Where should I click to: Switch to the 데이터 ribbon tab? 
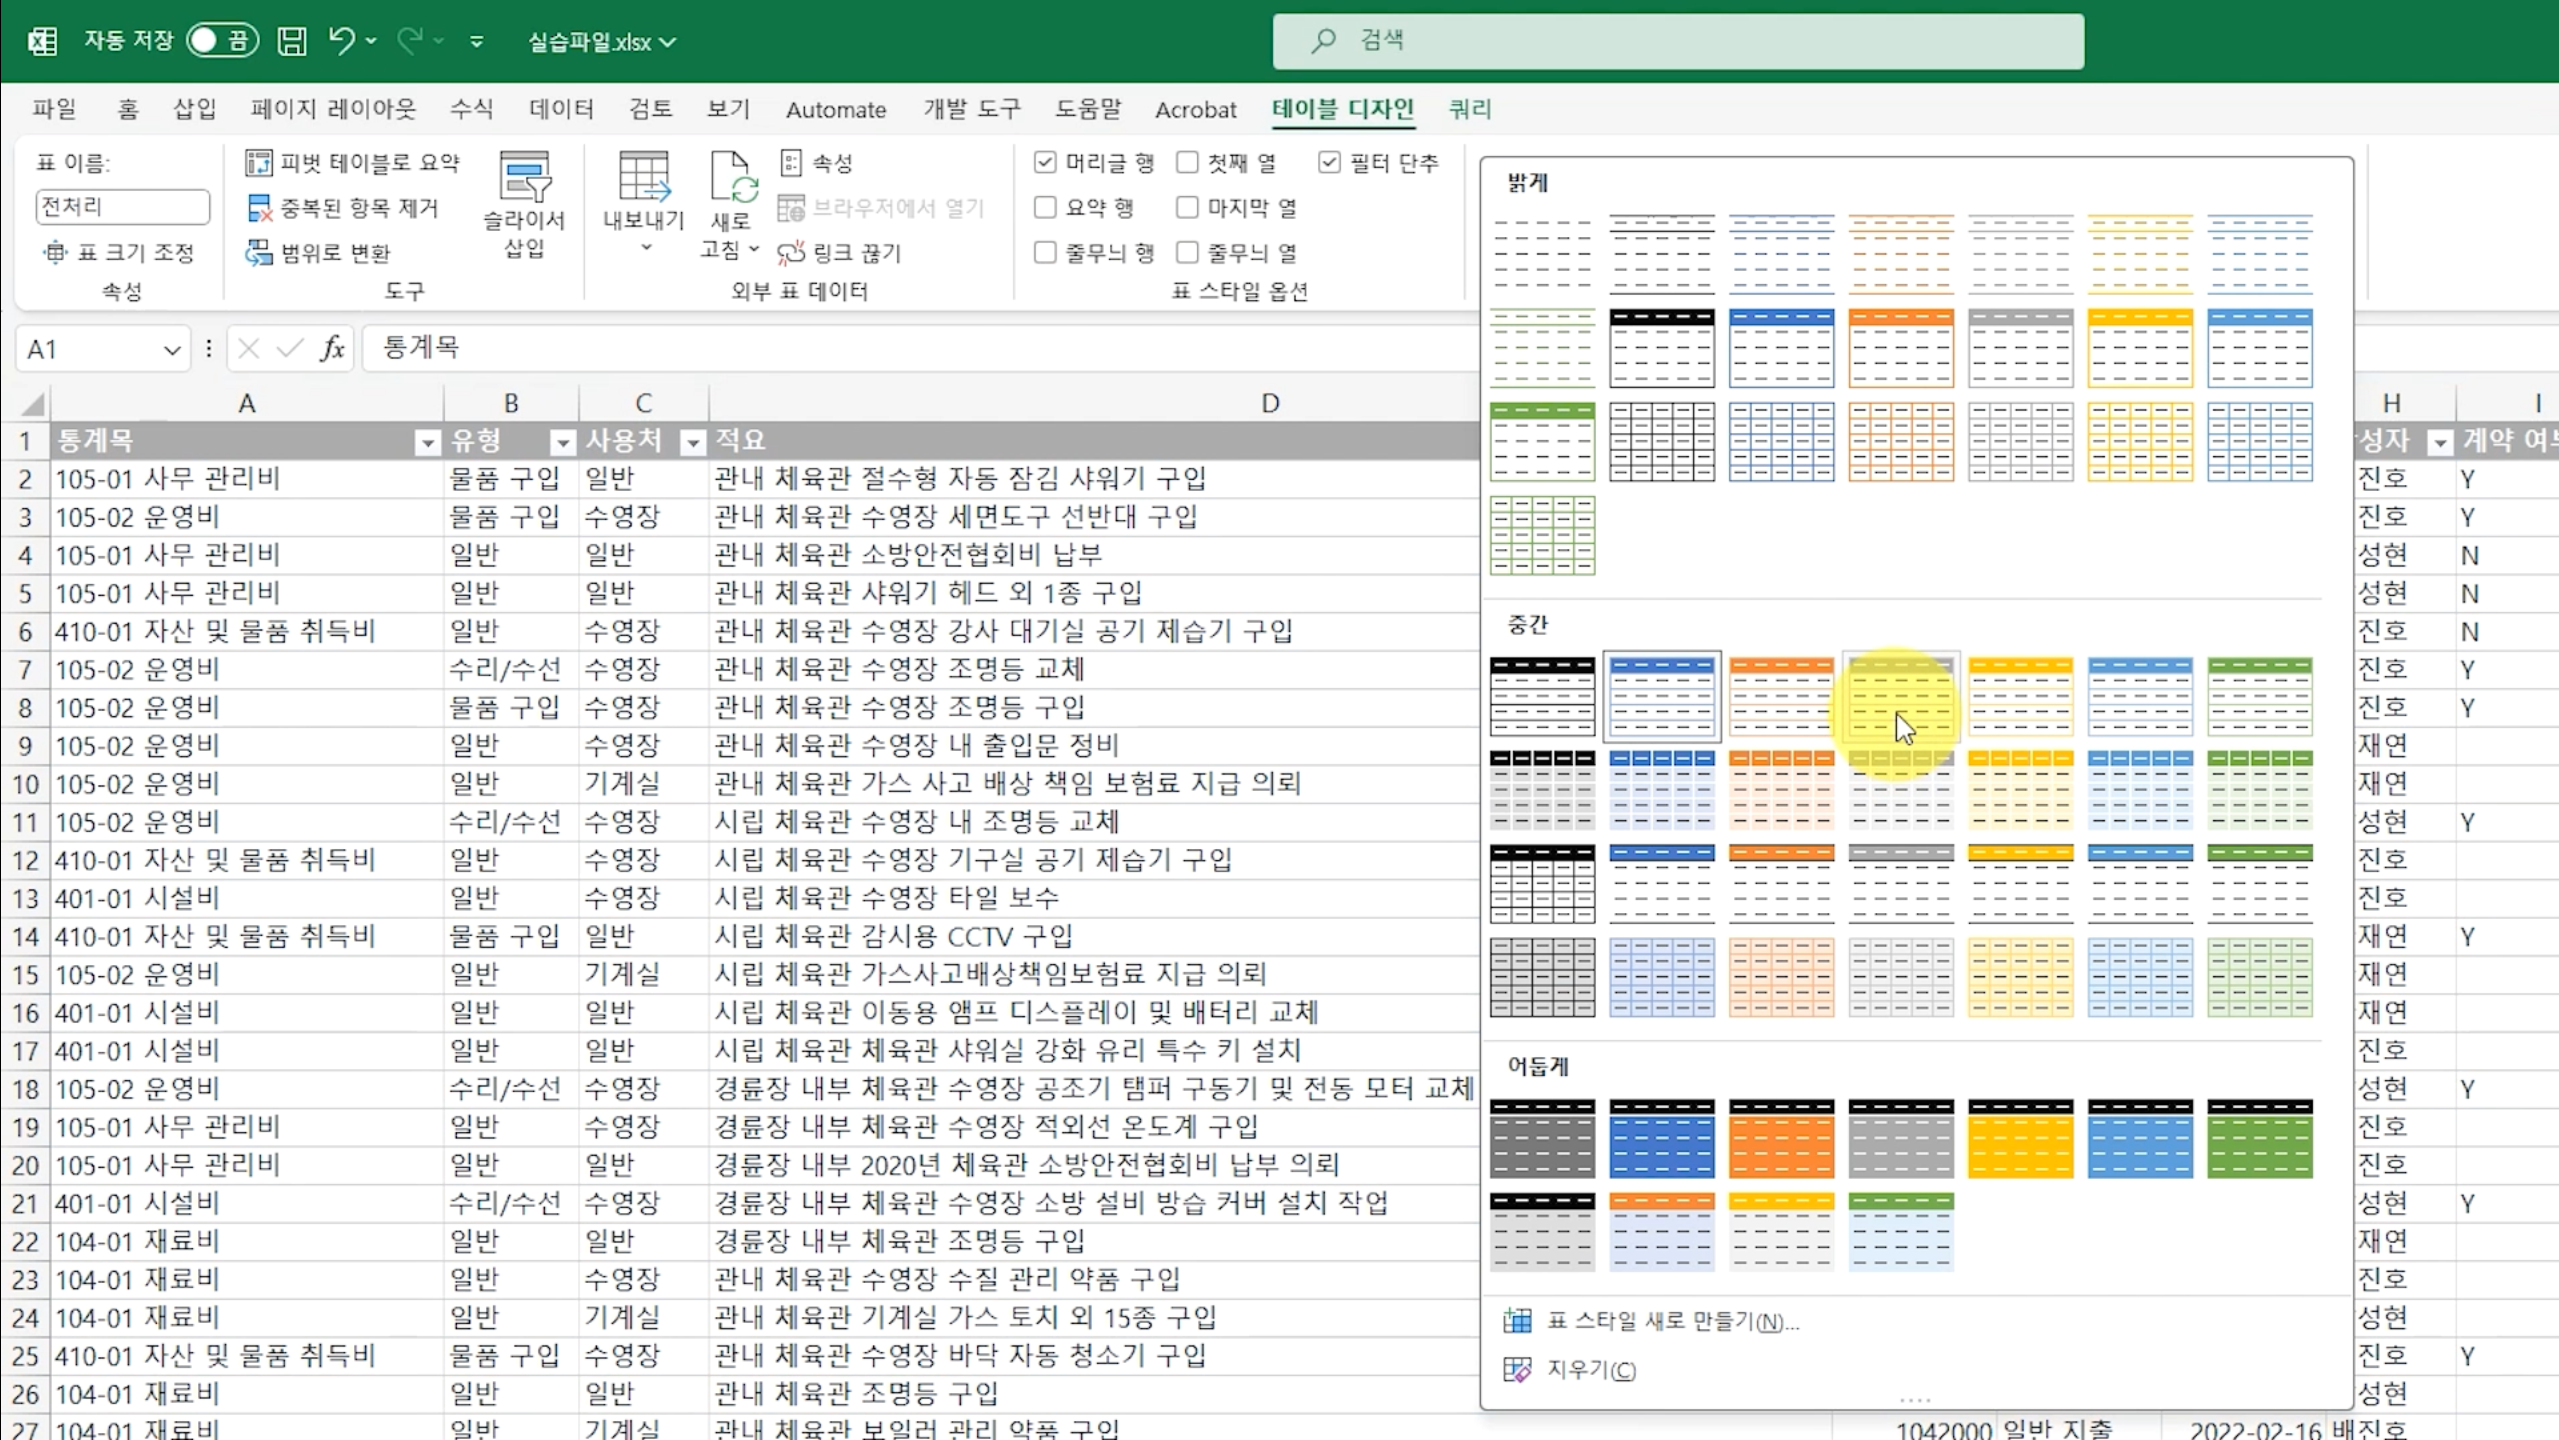pos(561,109)
